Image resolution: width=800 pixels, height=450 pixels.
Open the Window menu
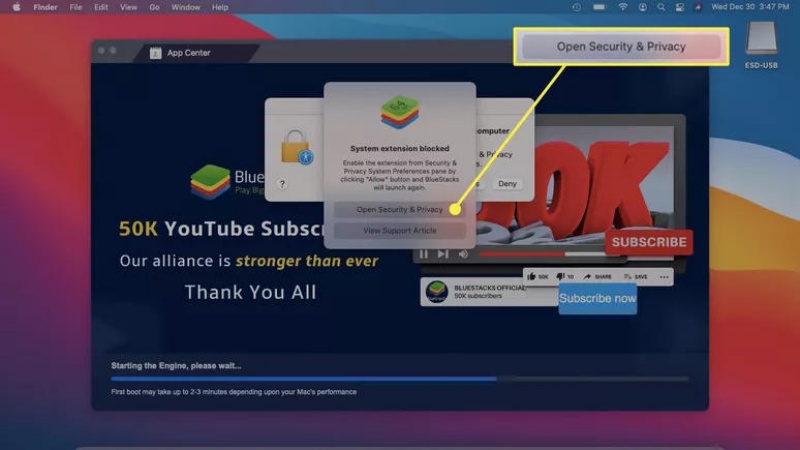(x=186, y=7)
